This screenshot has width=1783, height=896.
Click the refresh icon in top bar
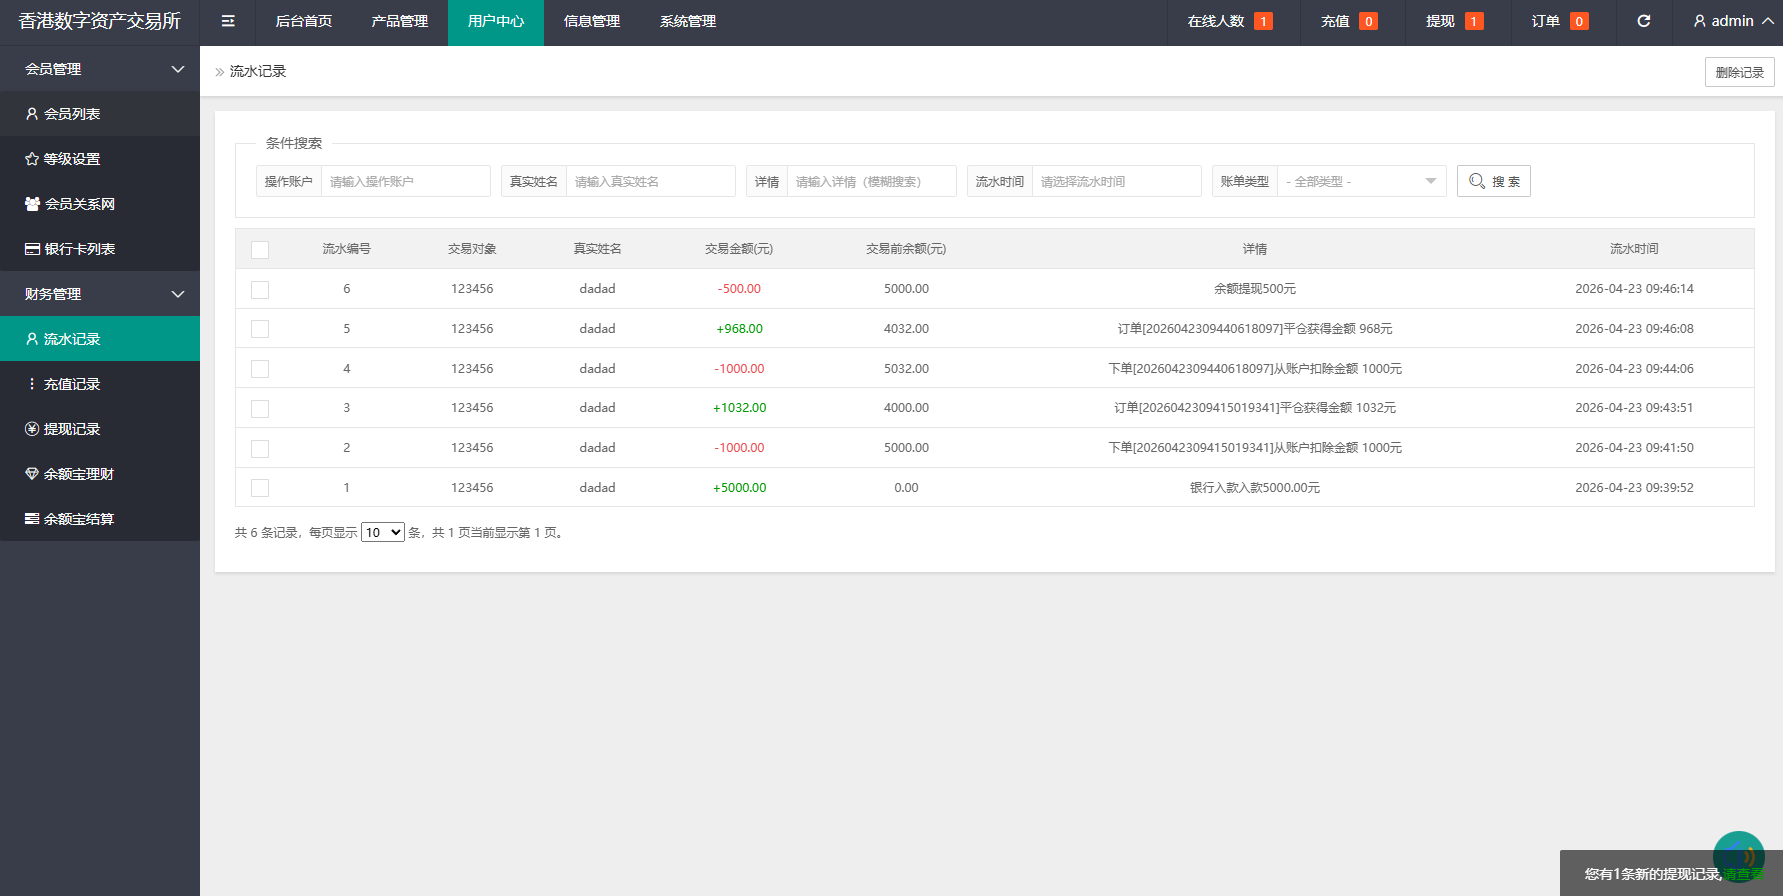point(1643,21)
